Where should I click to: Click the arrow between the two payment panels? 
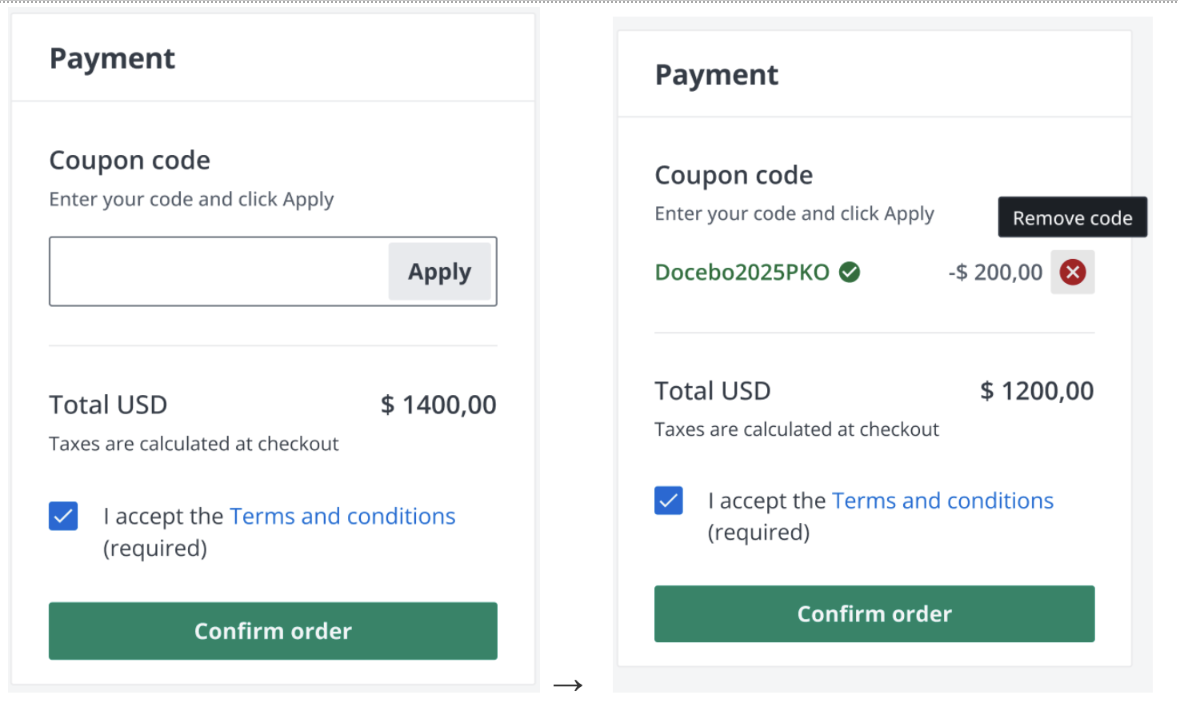click(x=567, y=685)
